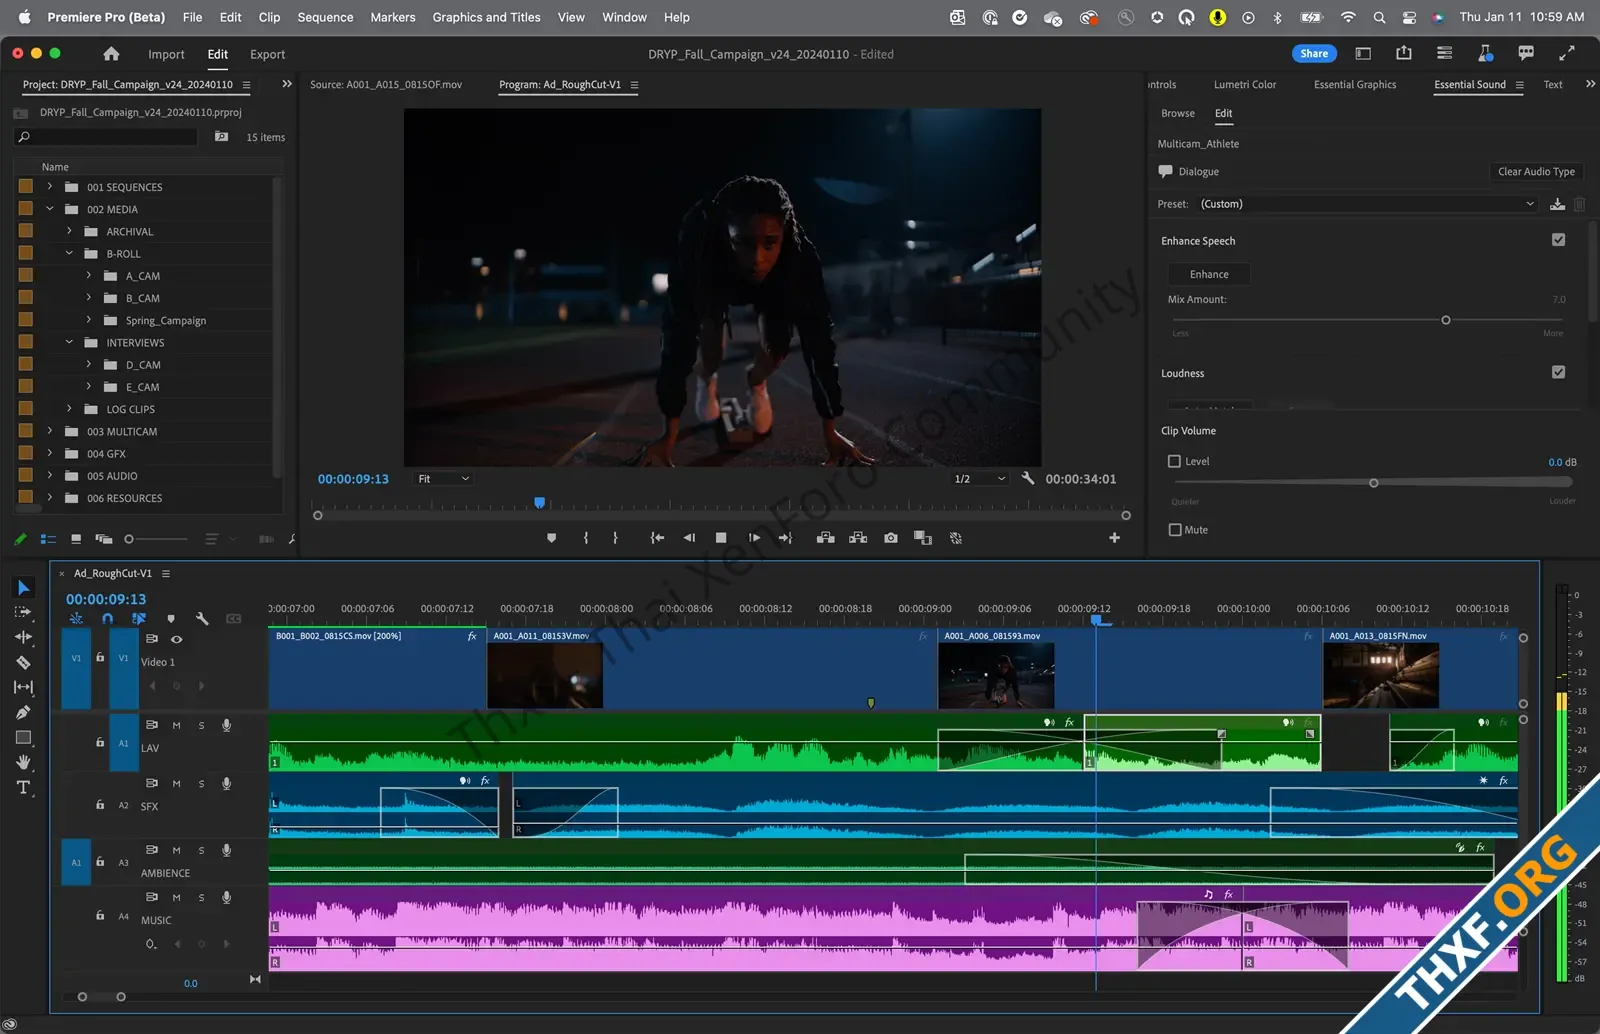Open the Fit zoom level dropdown
This screenshot has width=1600, height=1034.
click(443, 479)
